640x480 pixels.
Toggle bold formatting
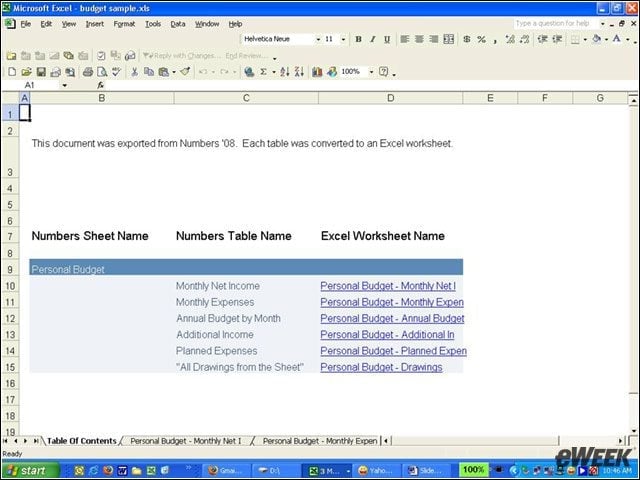358,39
